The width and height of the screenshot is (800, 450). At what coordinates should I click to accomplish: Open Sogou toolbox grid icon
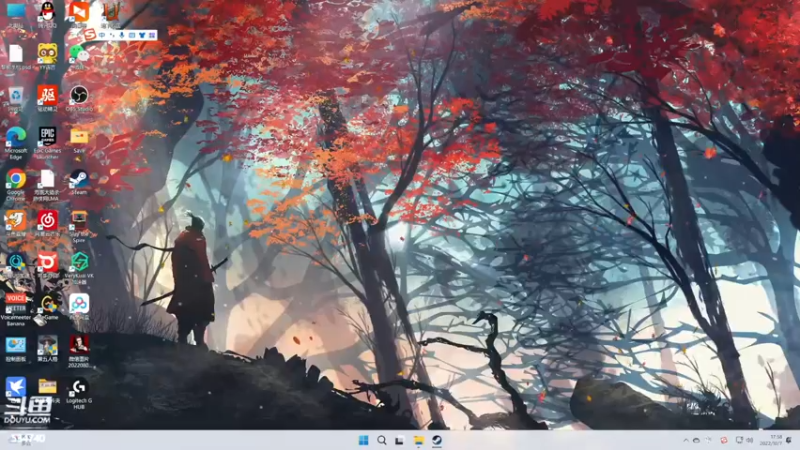point(152,35)
